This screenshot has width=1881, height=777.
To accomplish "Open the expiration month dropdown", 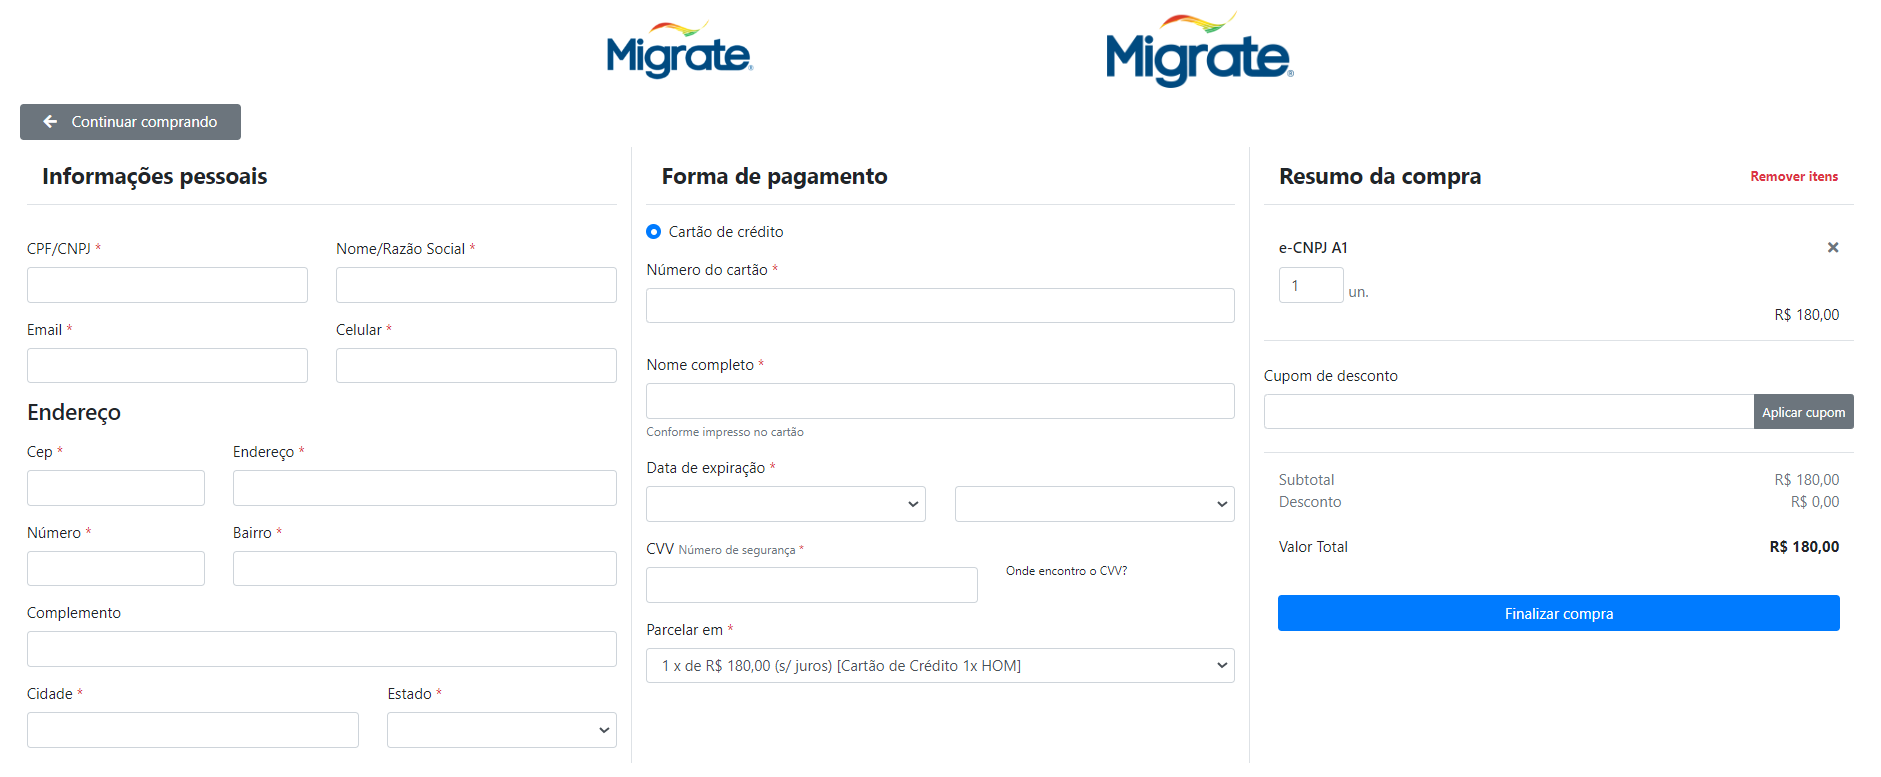I will (786, 504).
